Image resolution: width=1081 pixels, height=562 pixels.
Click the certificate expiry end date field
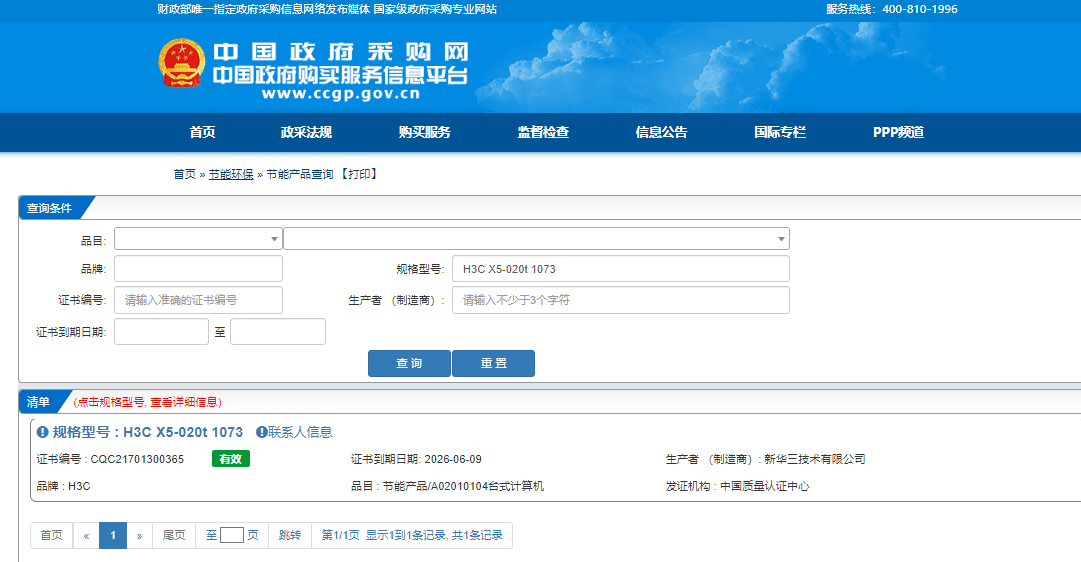coord(278,332)
